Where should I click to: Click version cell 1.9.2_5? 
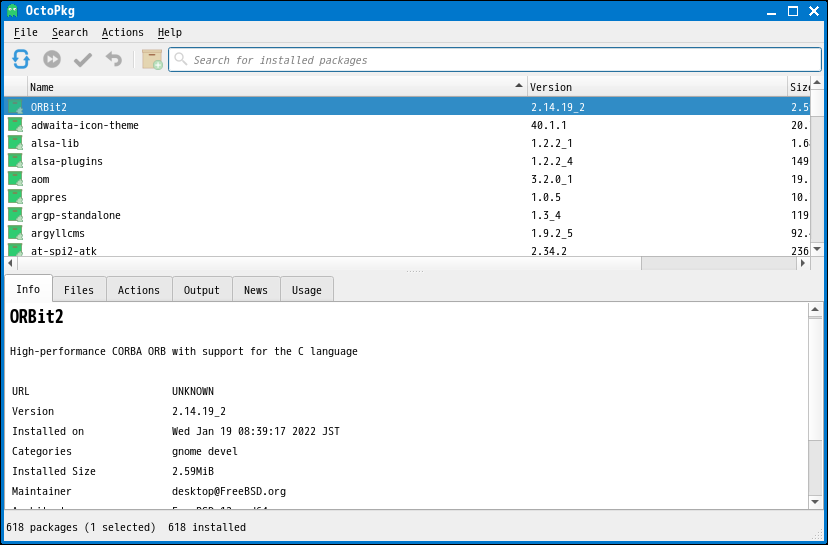[x=552, y=233]
